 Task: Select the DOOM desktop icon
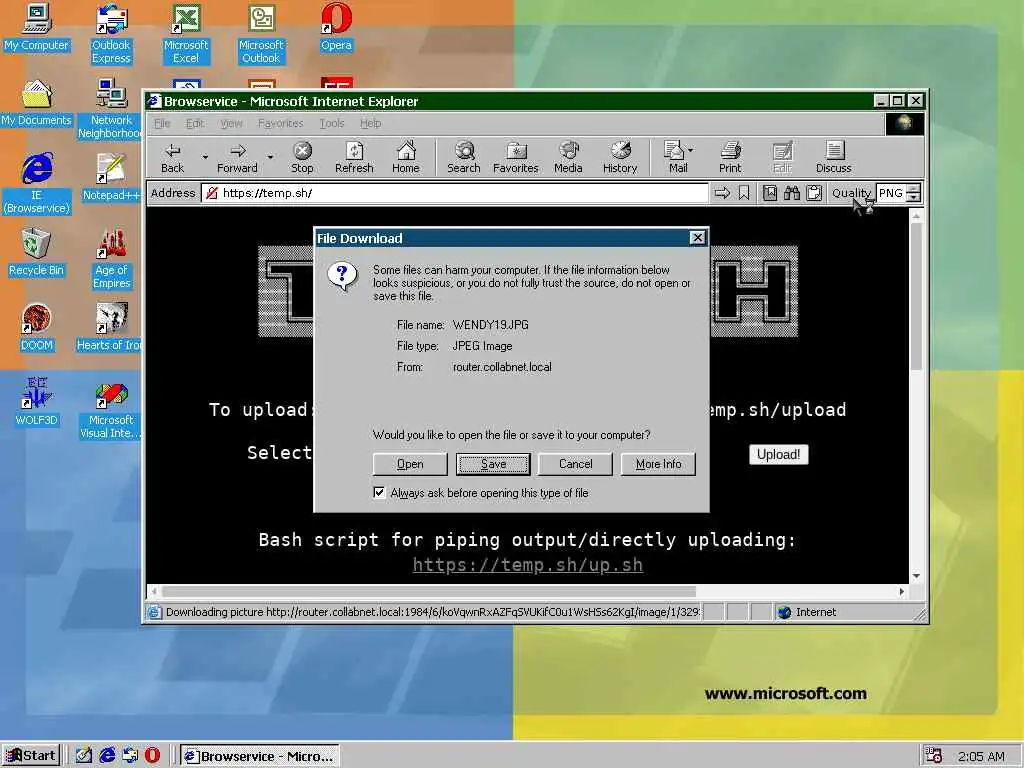point(37,327)
